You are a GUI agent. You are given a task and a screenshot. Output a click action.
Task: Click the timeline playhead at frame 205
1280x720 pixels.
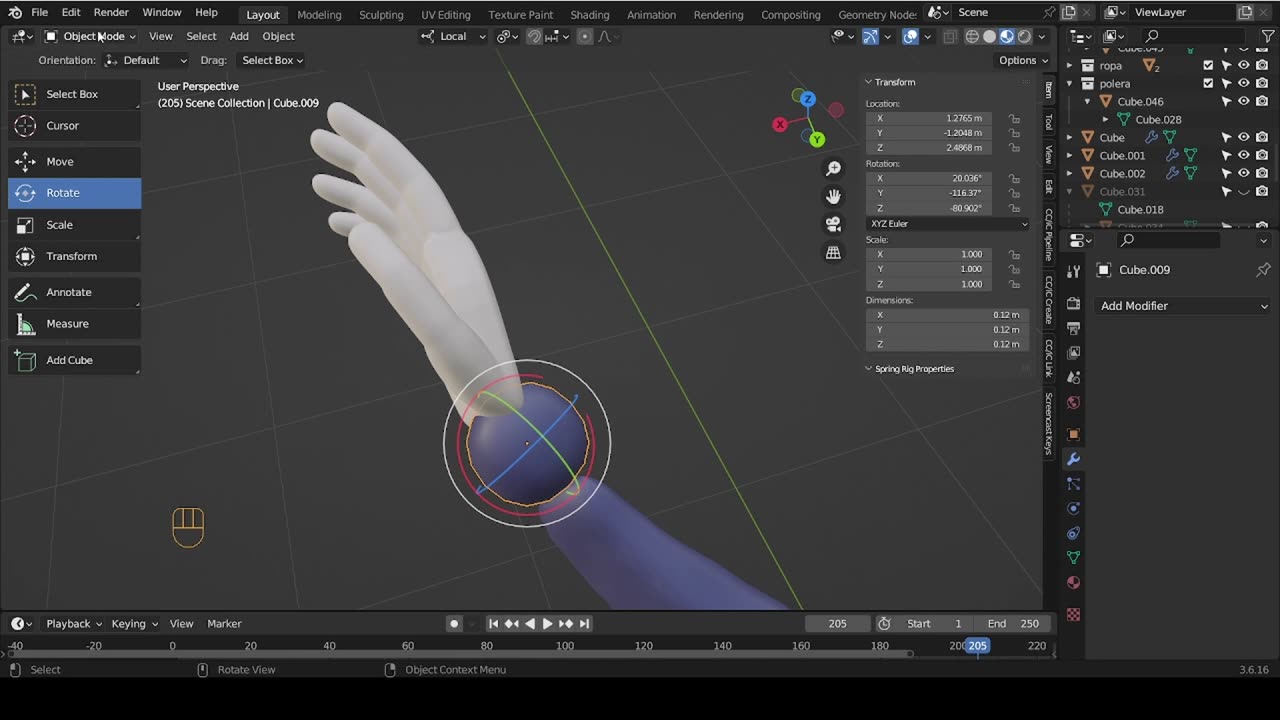pos(977,646)
